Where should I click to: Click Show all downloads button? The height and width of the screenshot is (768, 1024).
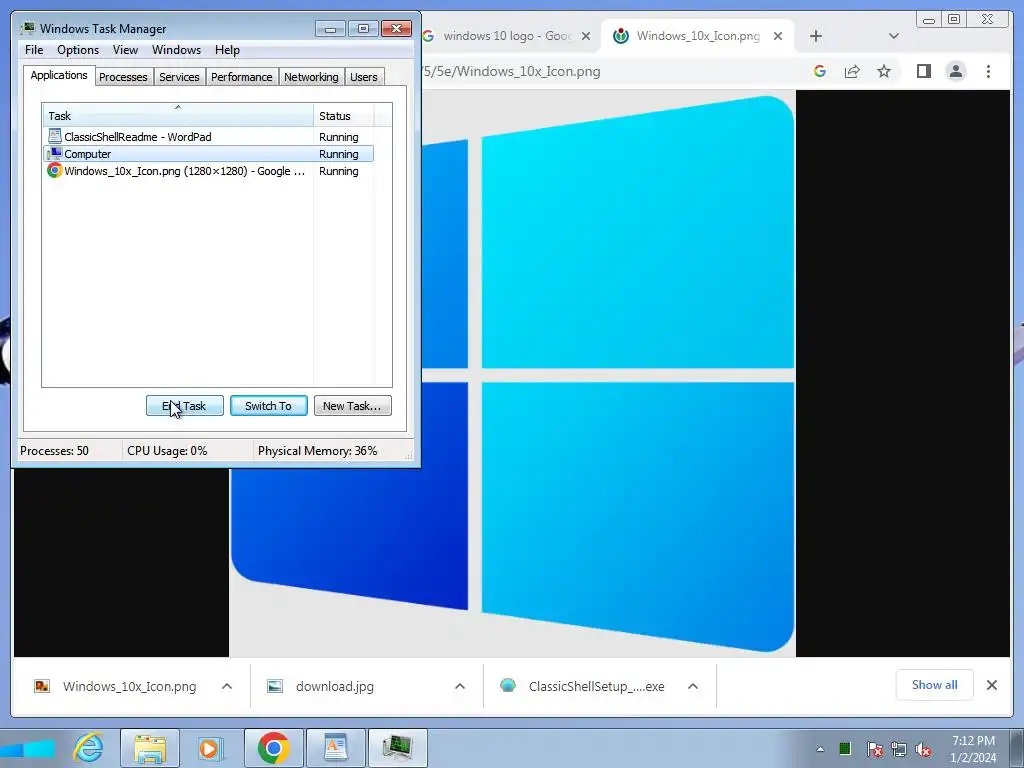click(935, 685)
